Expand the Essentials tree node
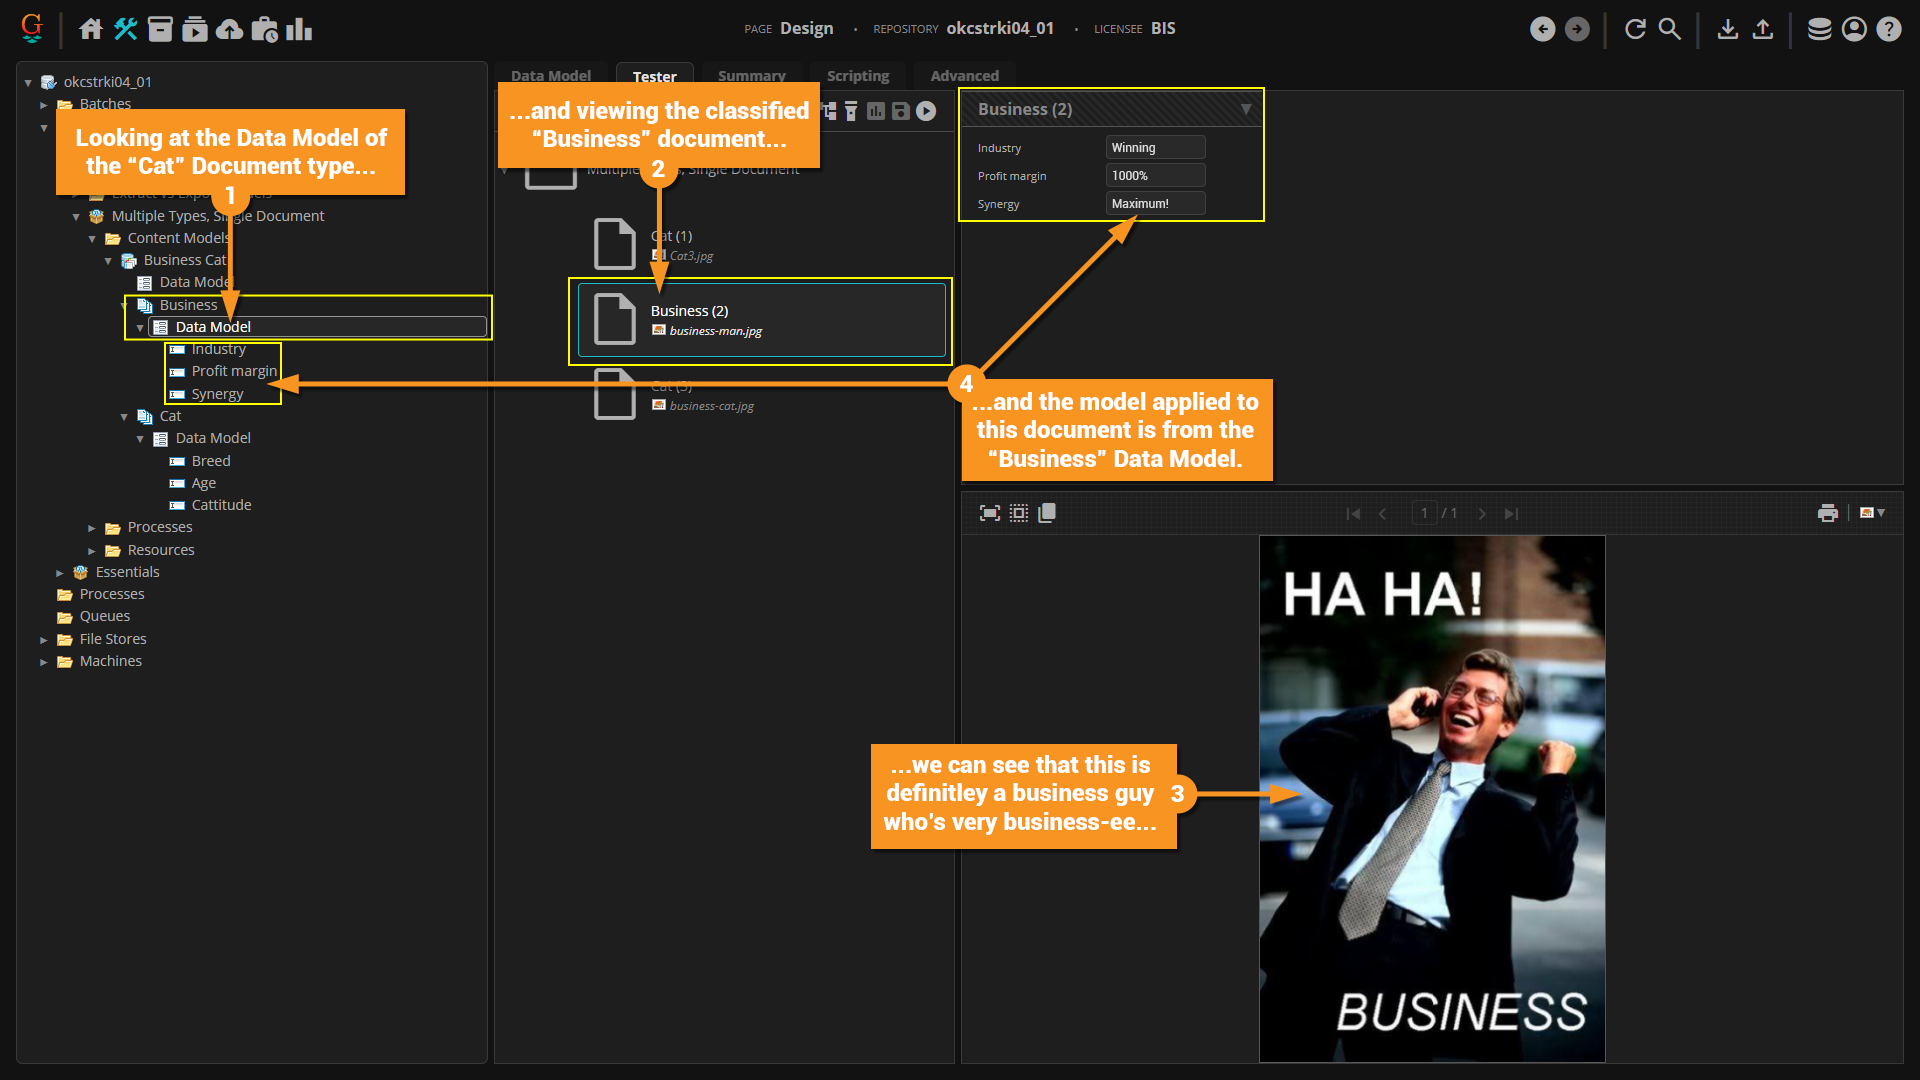 point(60,573)
